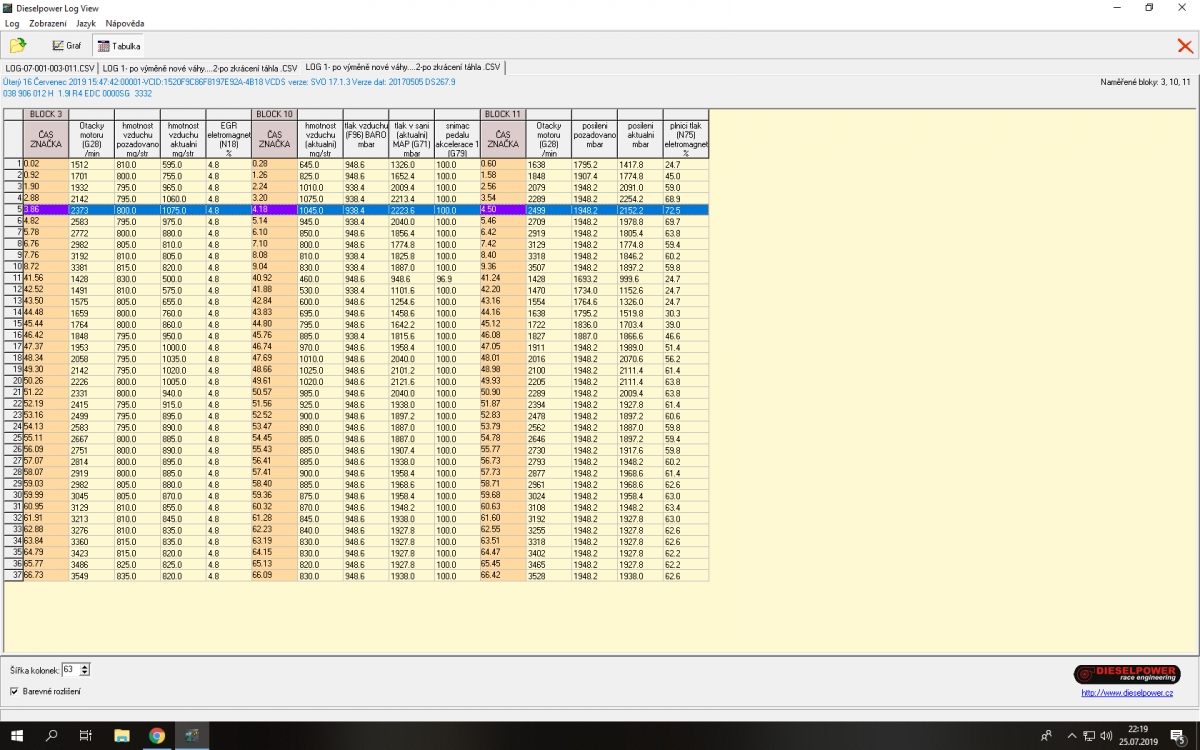Show hidden tray icons chevron

[x=1071, y=736]
